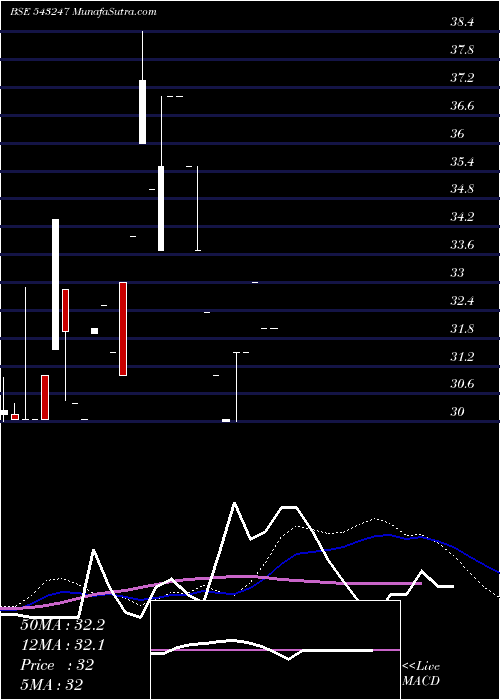Click the 34.2 price axis label

462,217
